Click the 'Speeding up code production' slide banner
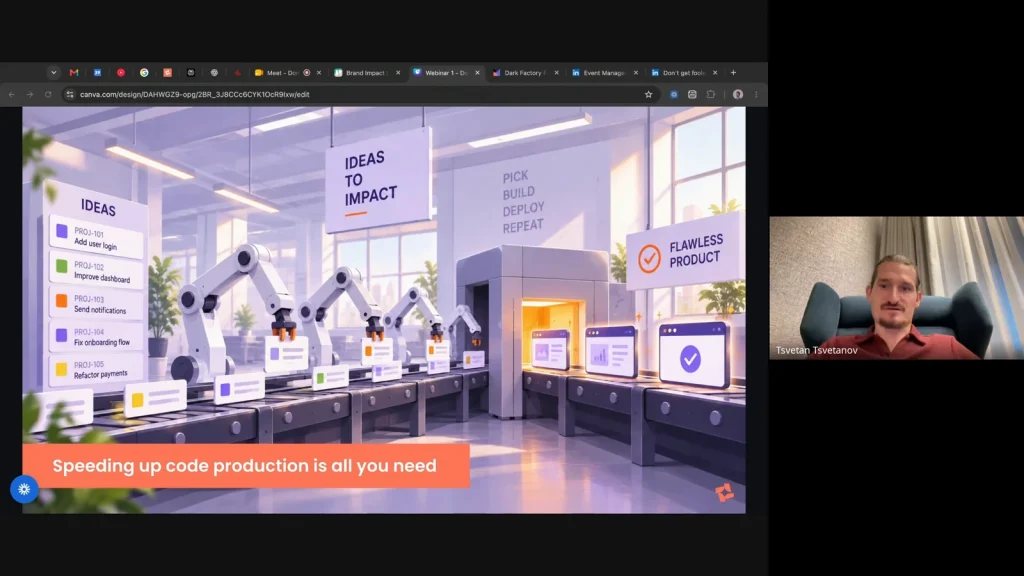 tap(246, 466)
